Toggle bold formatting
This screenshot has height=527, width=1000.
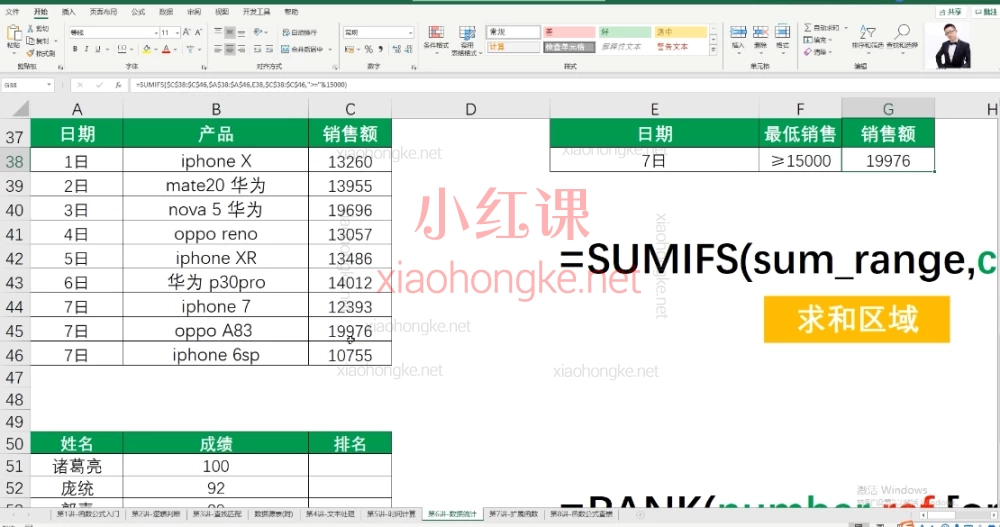(75, 49)
